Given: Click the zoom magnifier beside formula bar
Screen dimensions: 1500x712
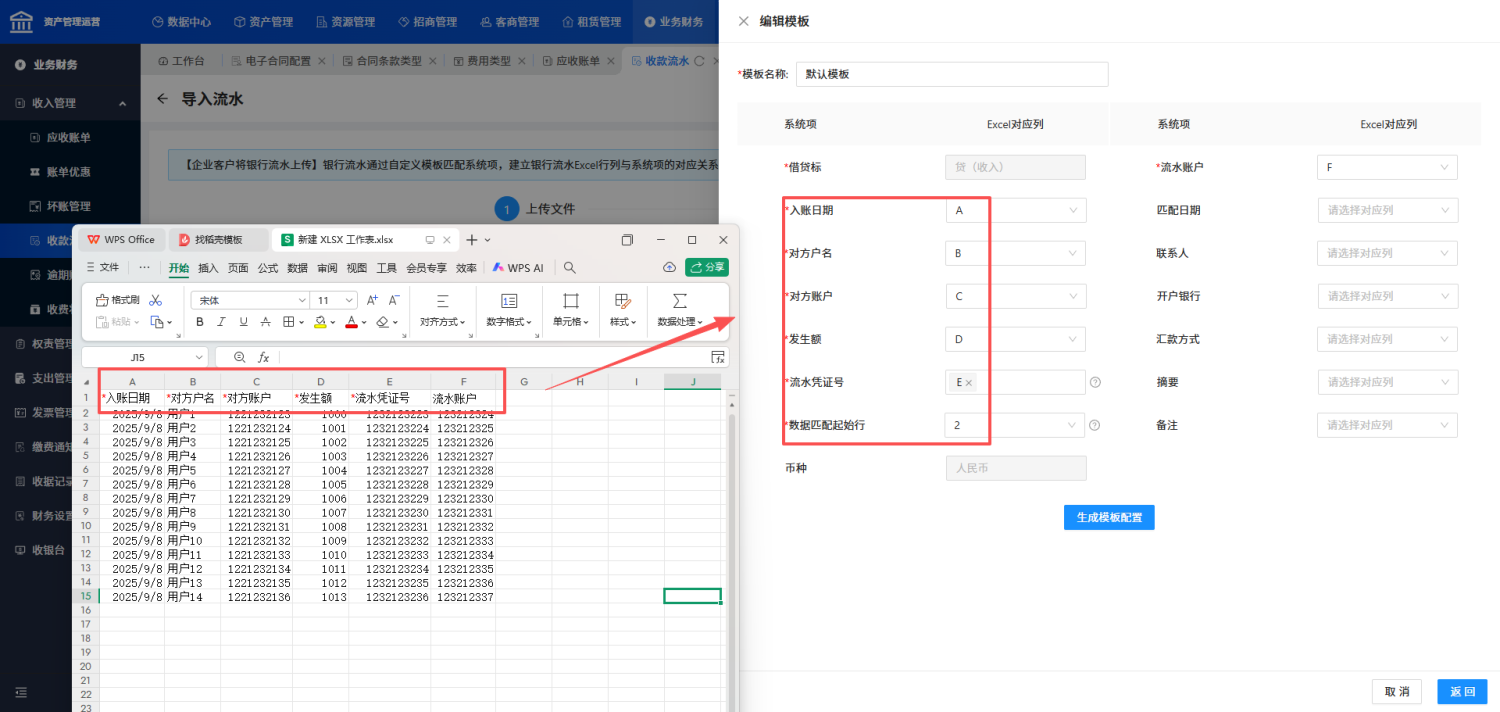Looking at the screenshot, I should tap(239, 357).
